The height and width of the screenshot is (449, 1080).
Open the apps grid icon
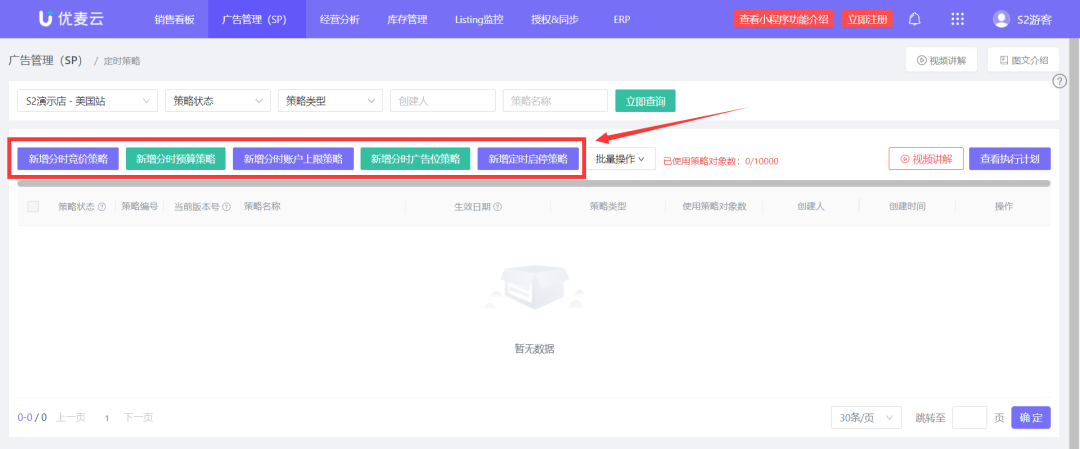click(x=957, y=19)
